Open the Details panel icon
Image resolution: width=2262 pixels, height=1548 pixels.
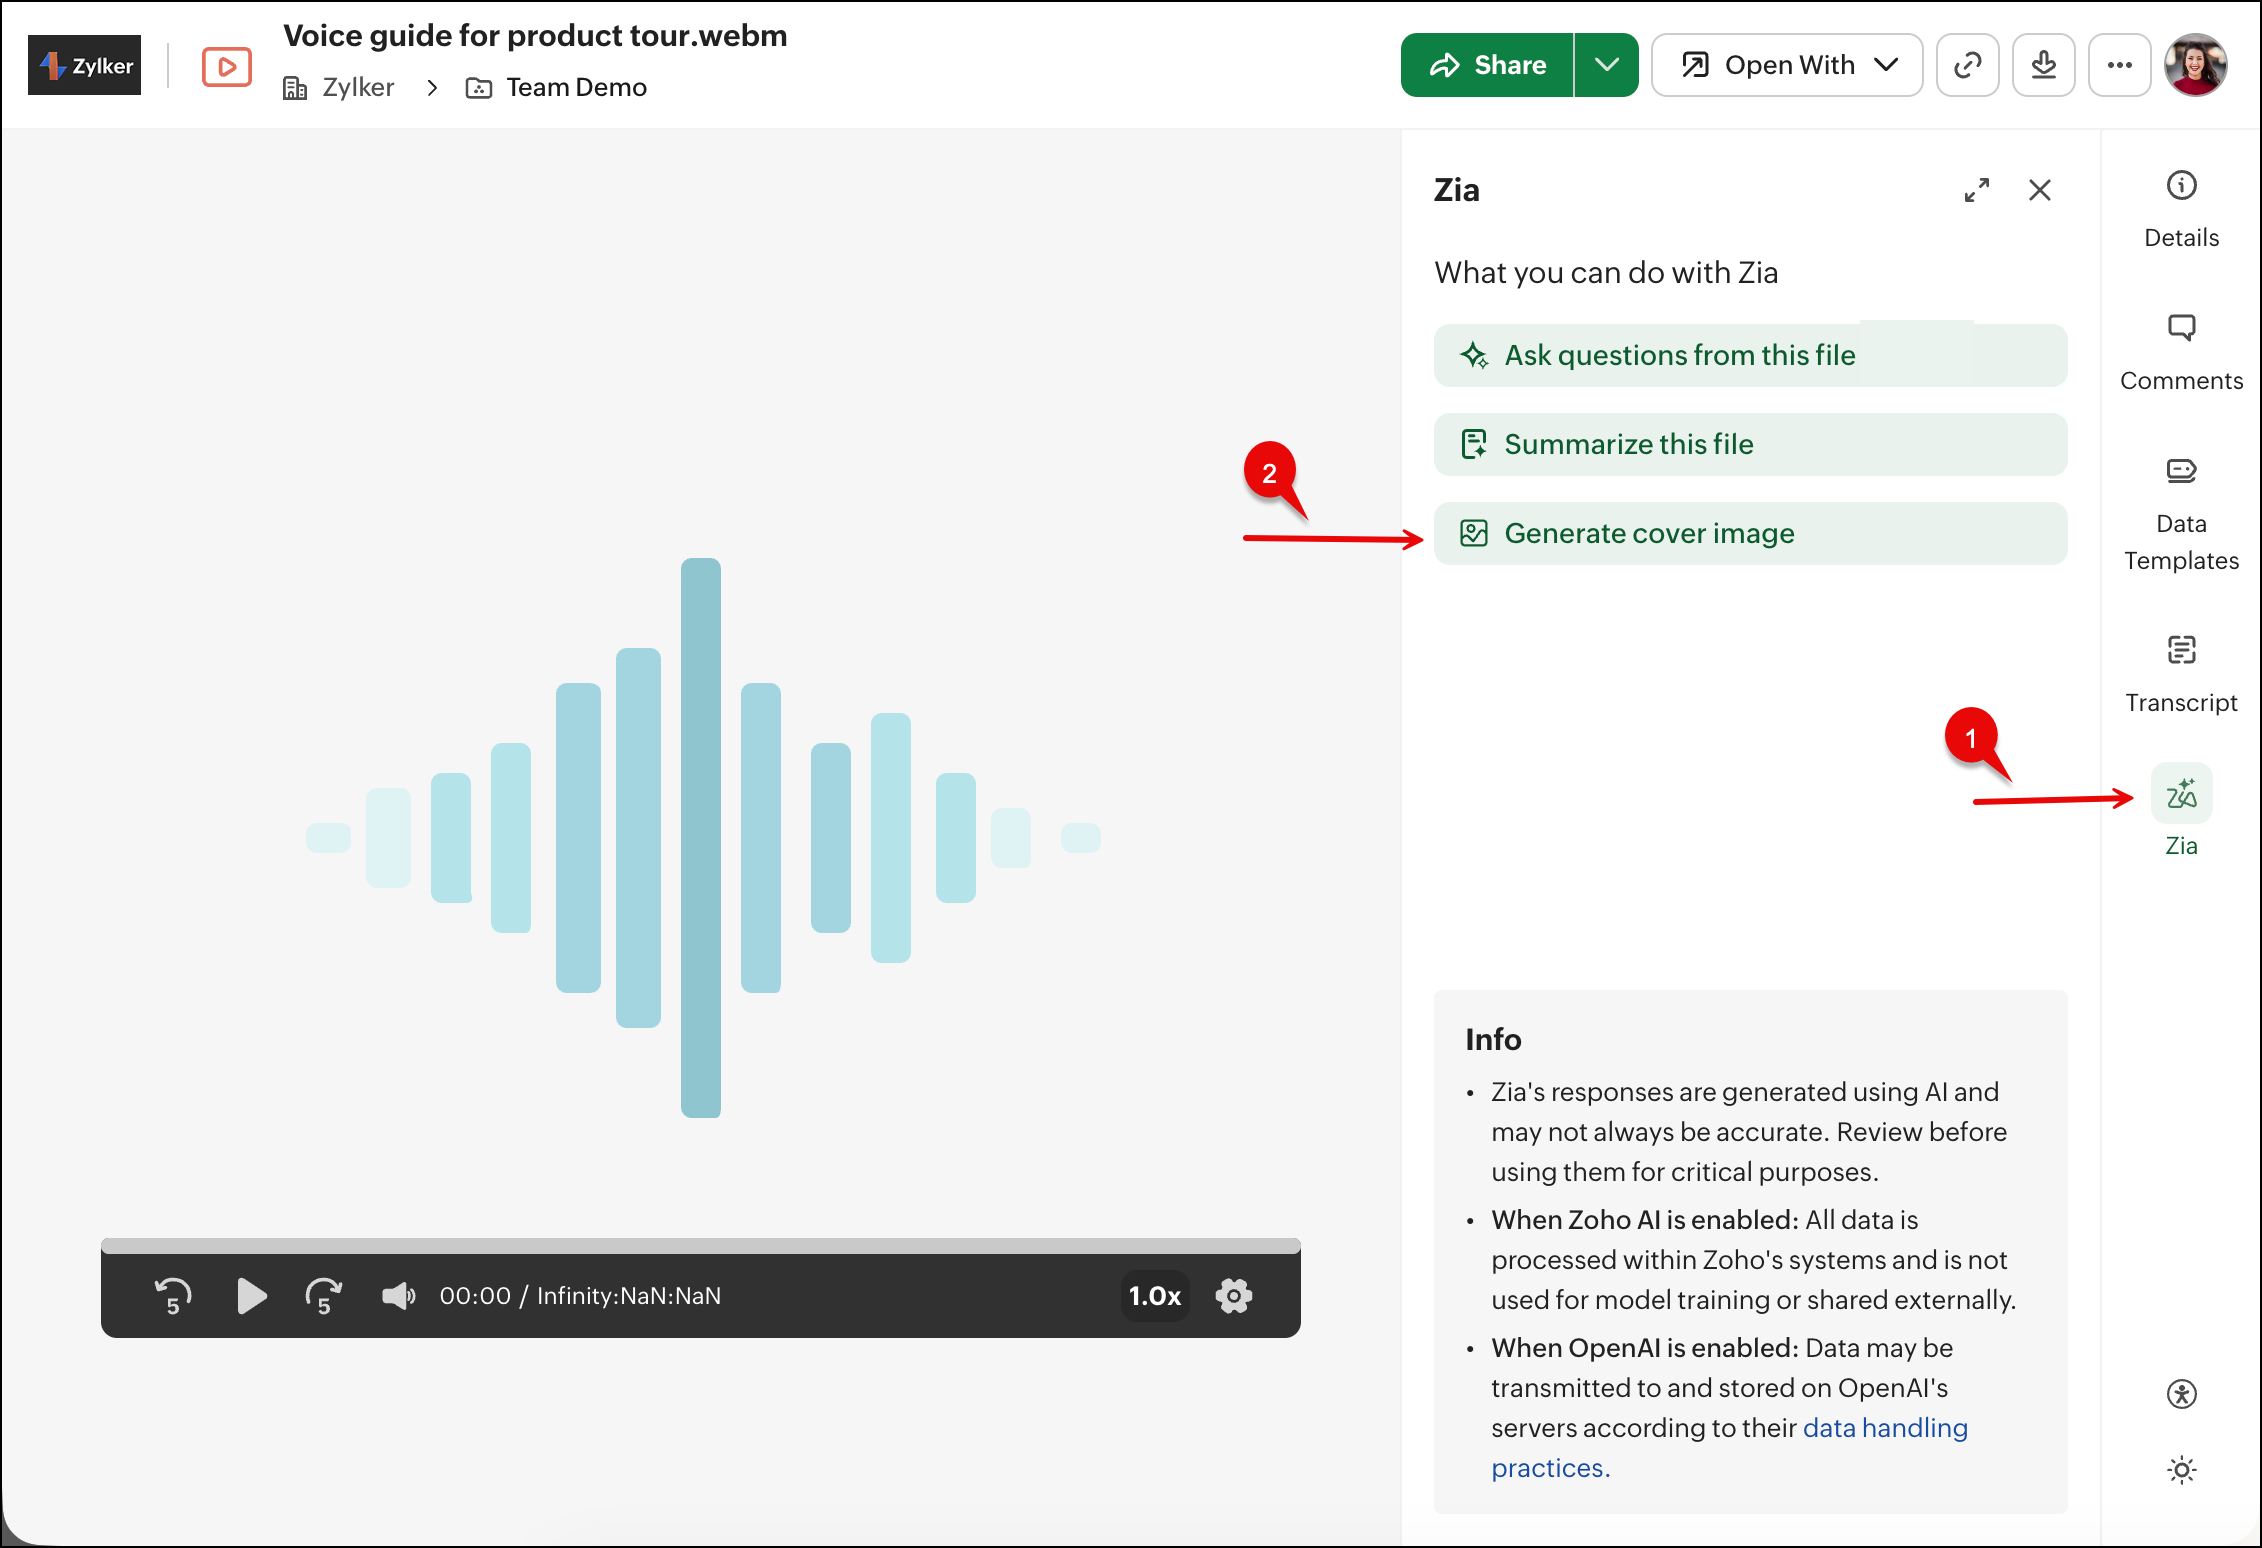pyautogui.click(x=2181, y=186)
